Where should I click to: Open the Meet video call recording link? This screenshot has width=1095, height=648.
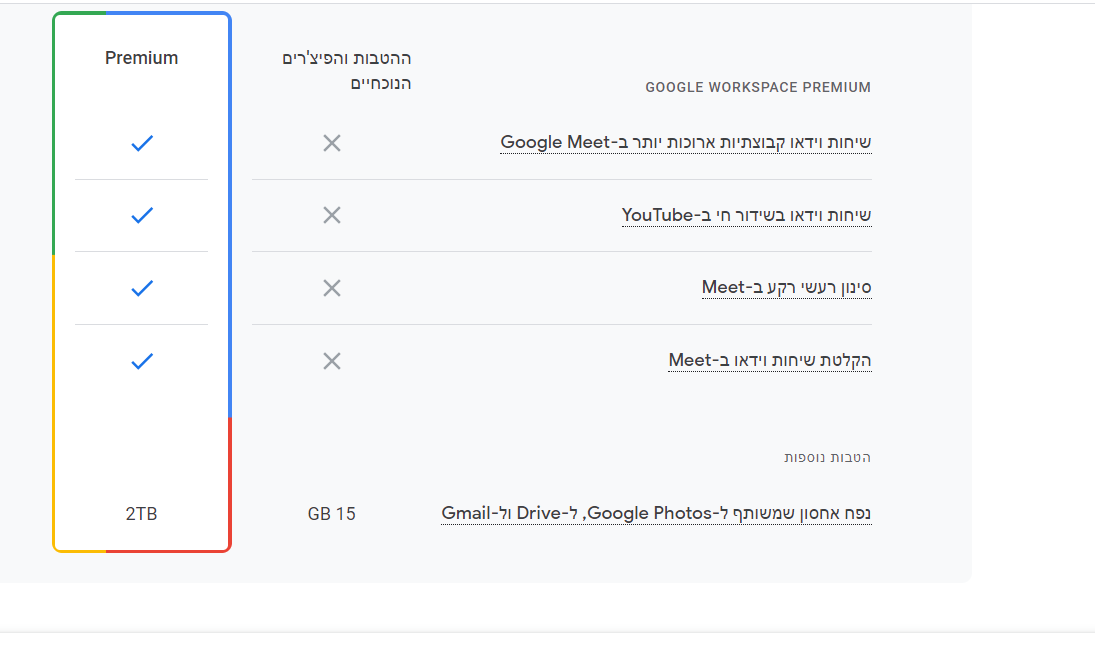pos(770,360)
